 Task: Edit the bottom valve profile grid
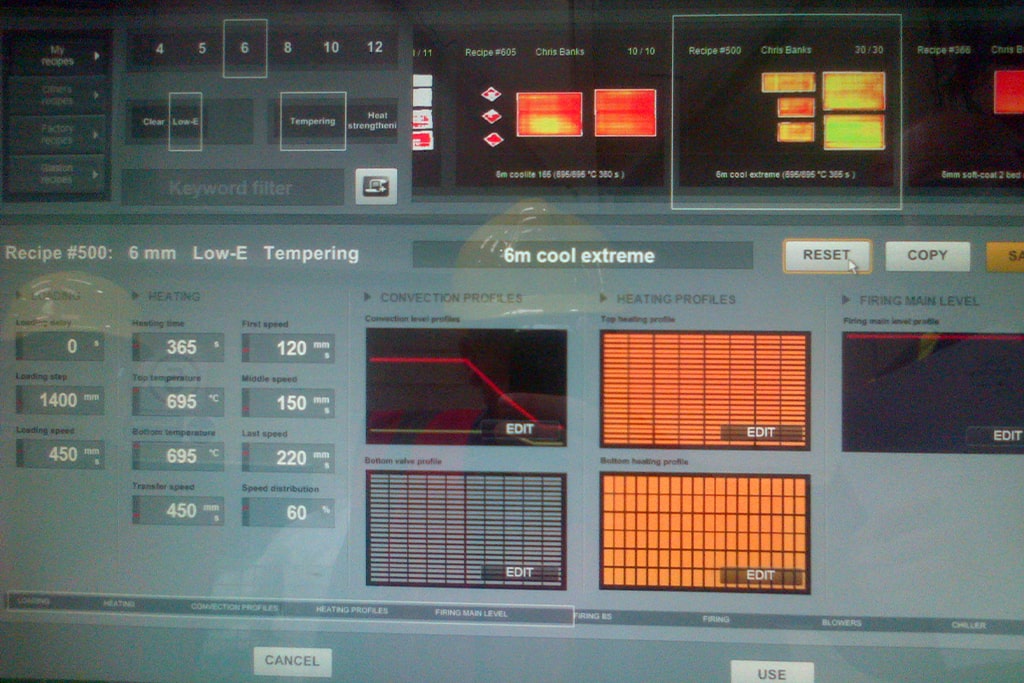click(519, 572)
